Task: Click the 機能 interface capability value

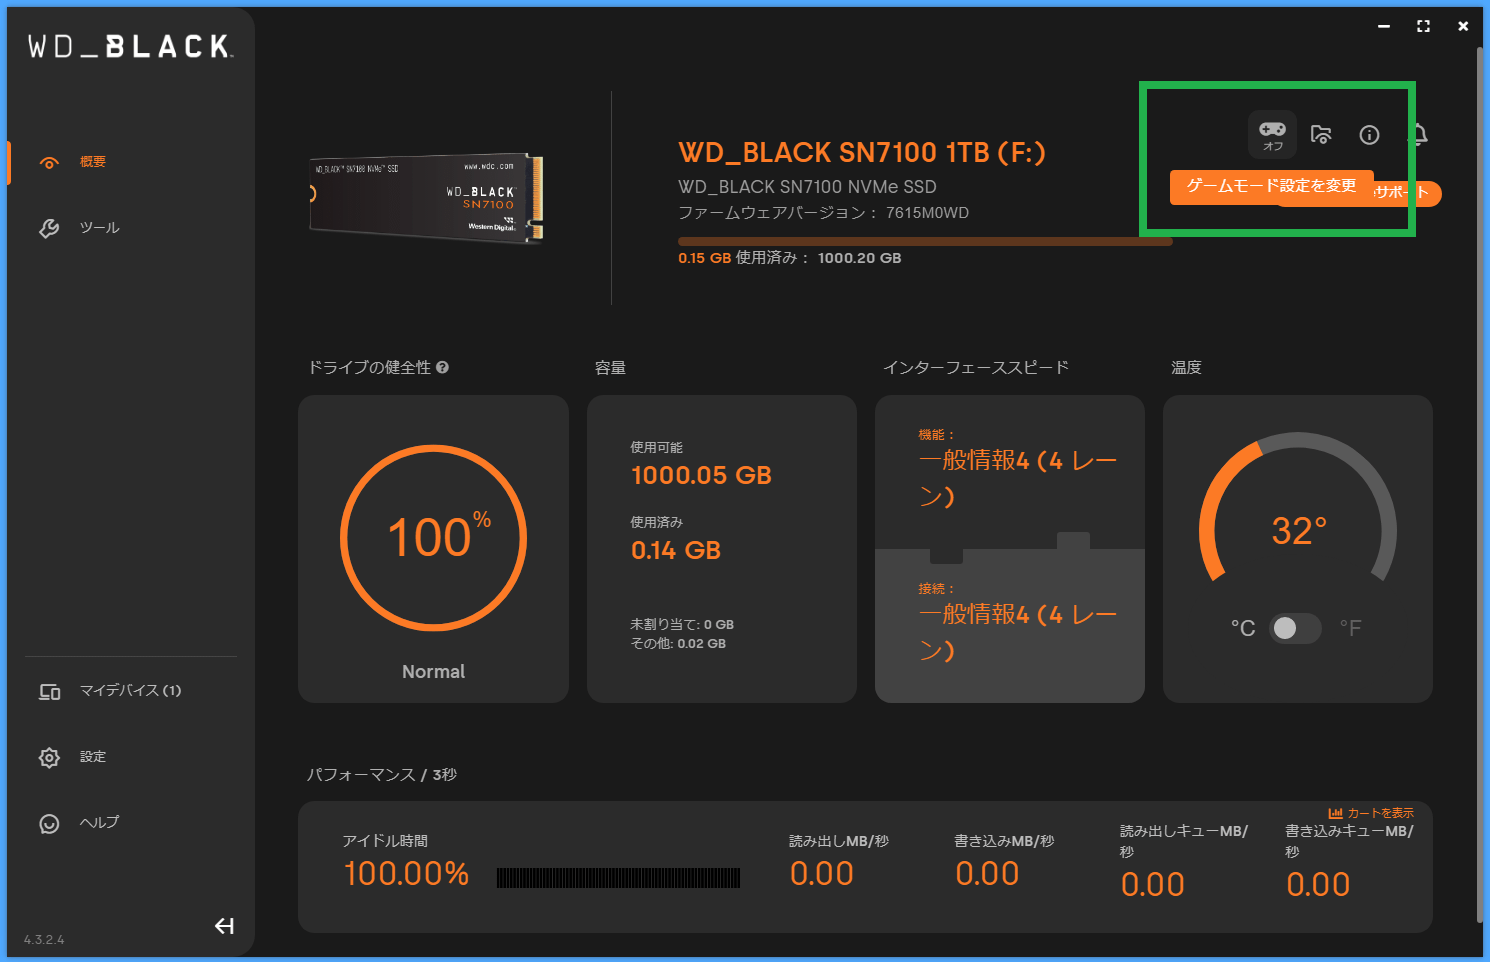Action: (x=1018, y=478)
